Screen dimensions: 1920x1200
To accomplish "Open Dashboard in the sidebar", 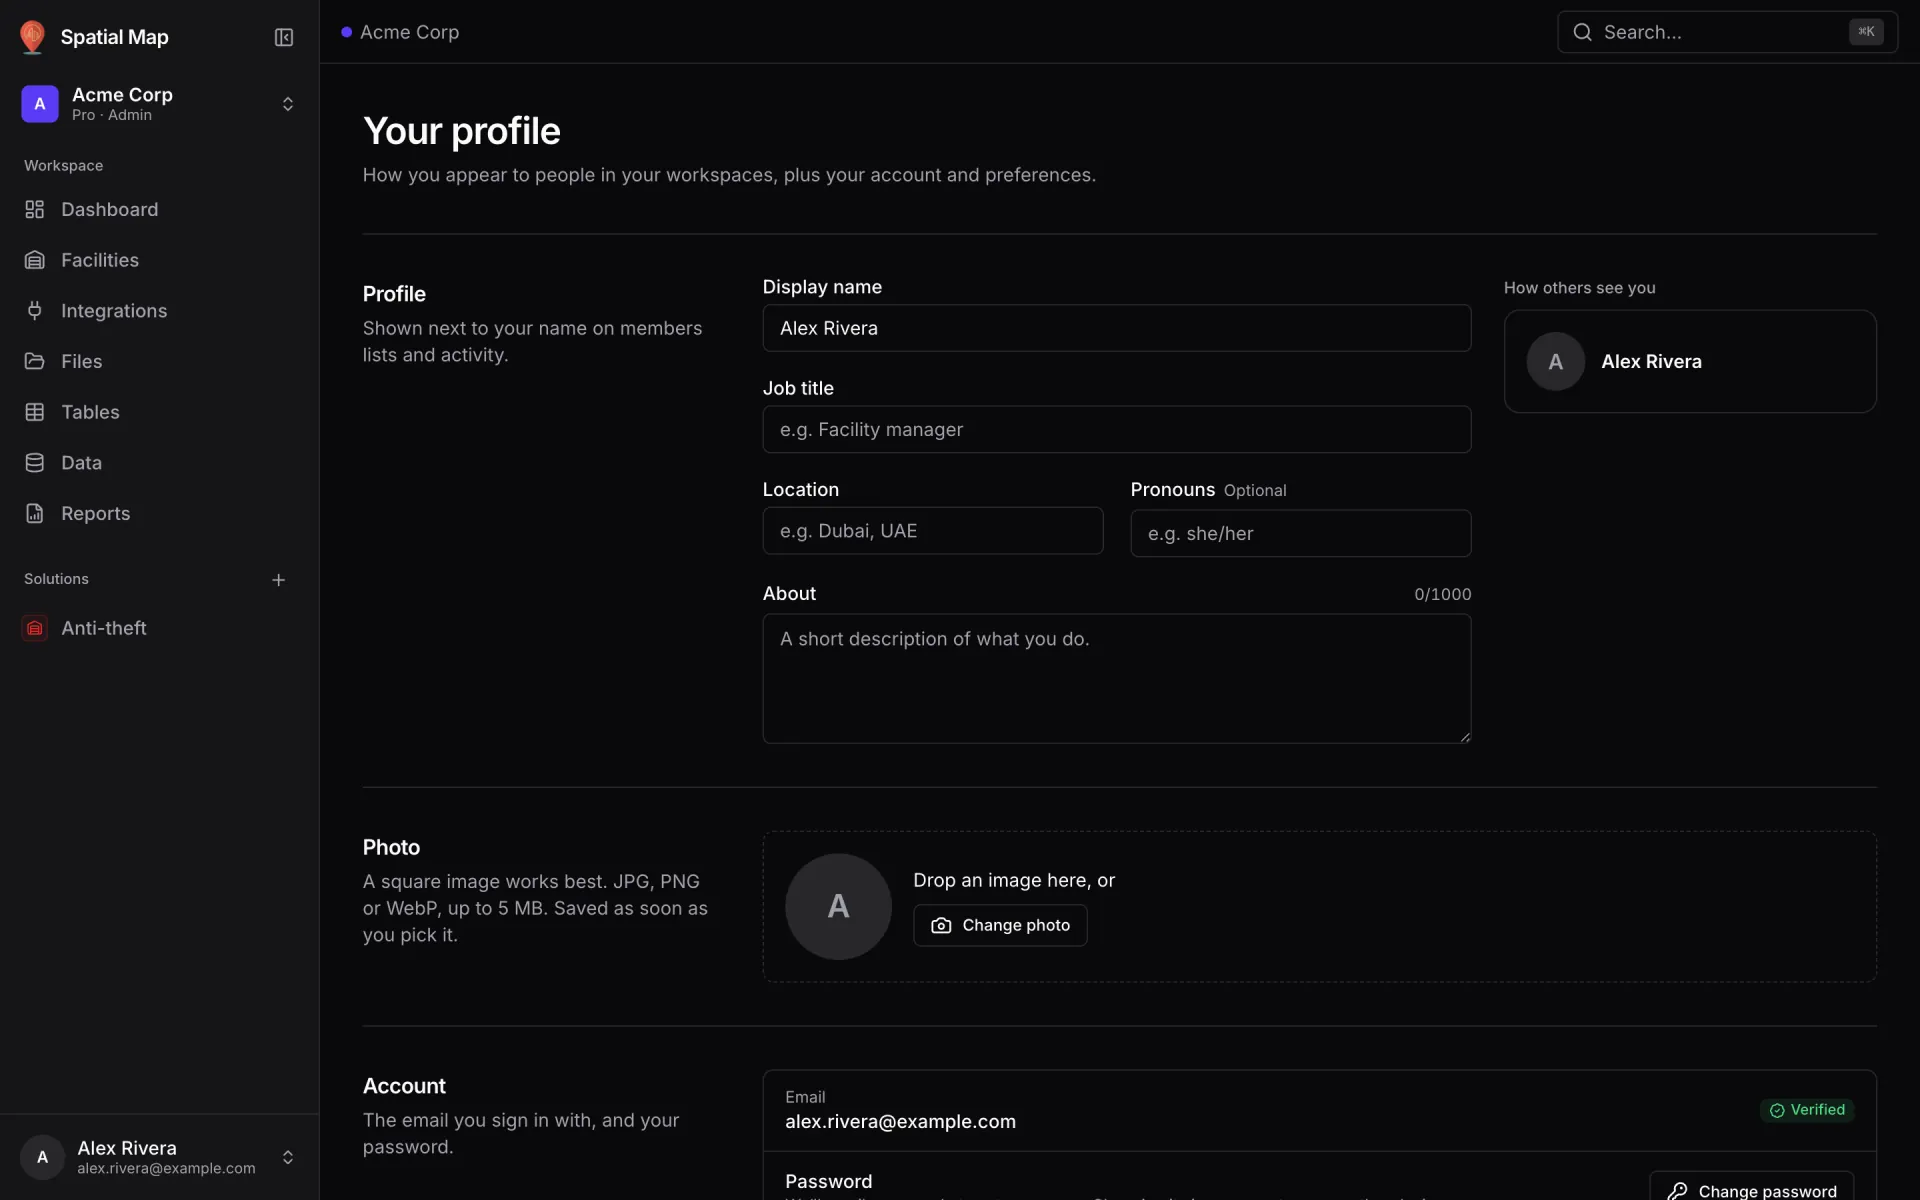I will [x=160, y=209].
